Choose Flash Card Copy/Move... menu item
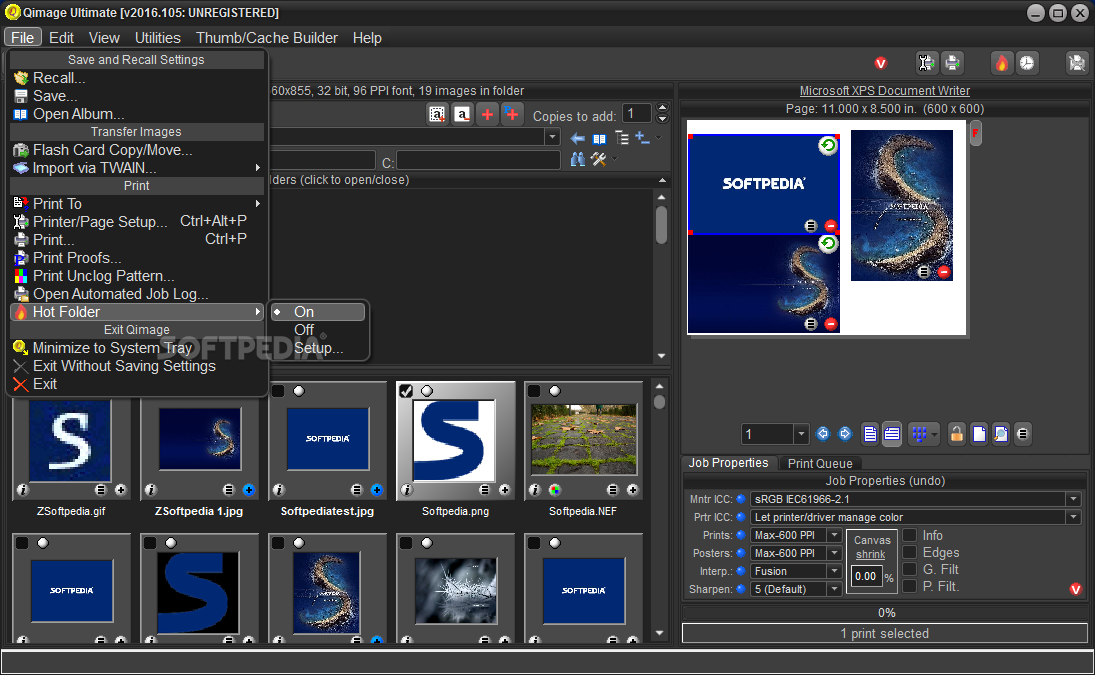Screen dimensions: 1095x675 click(x=137, y=150)
